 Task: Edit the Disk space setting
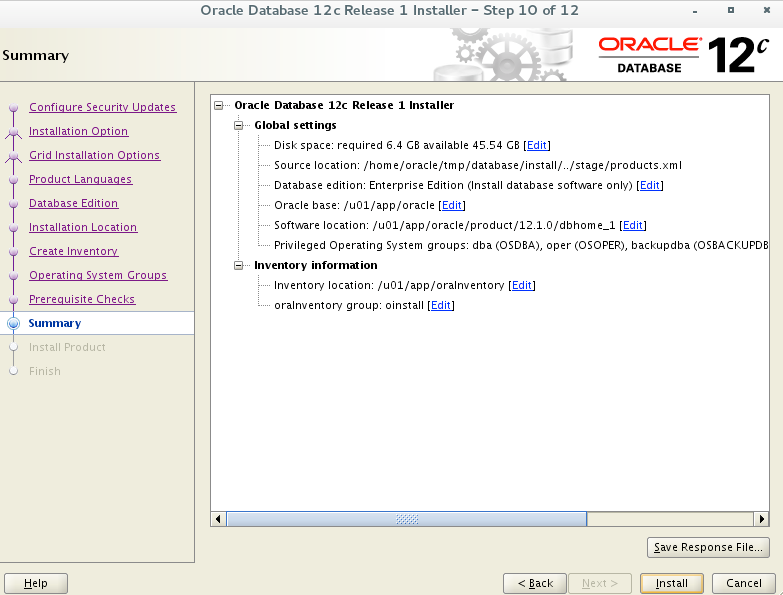click(537, 145)
